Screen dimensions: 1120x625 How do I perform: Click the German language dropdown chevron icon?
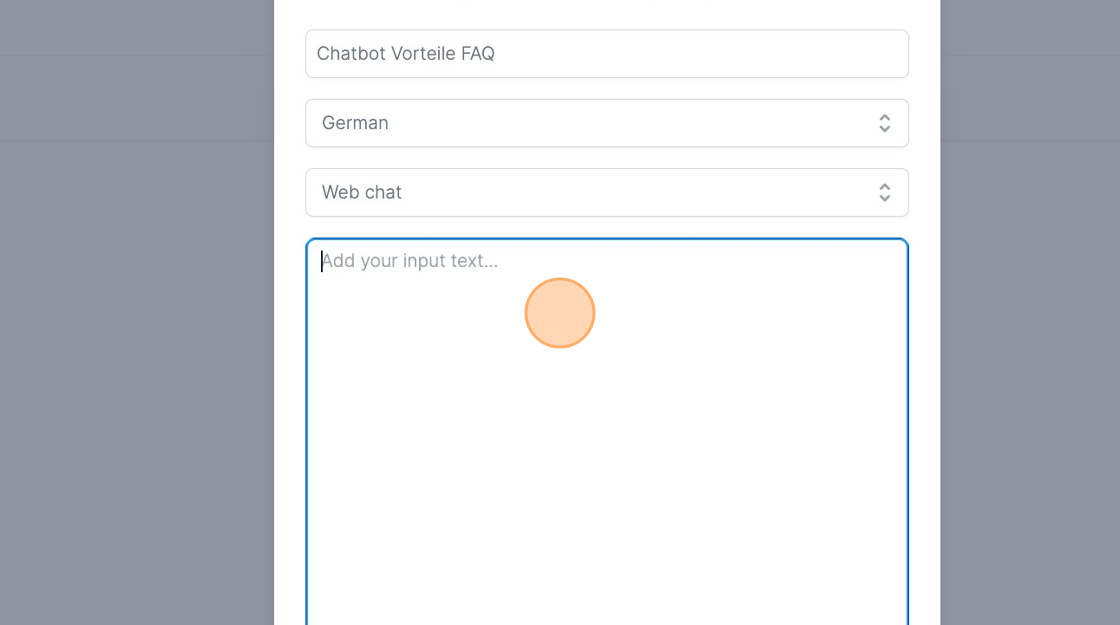pos(884,123)
